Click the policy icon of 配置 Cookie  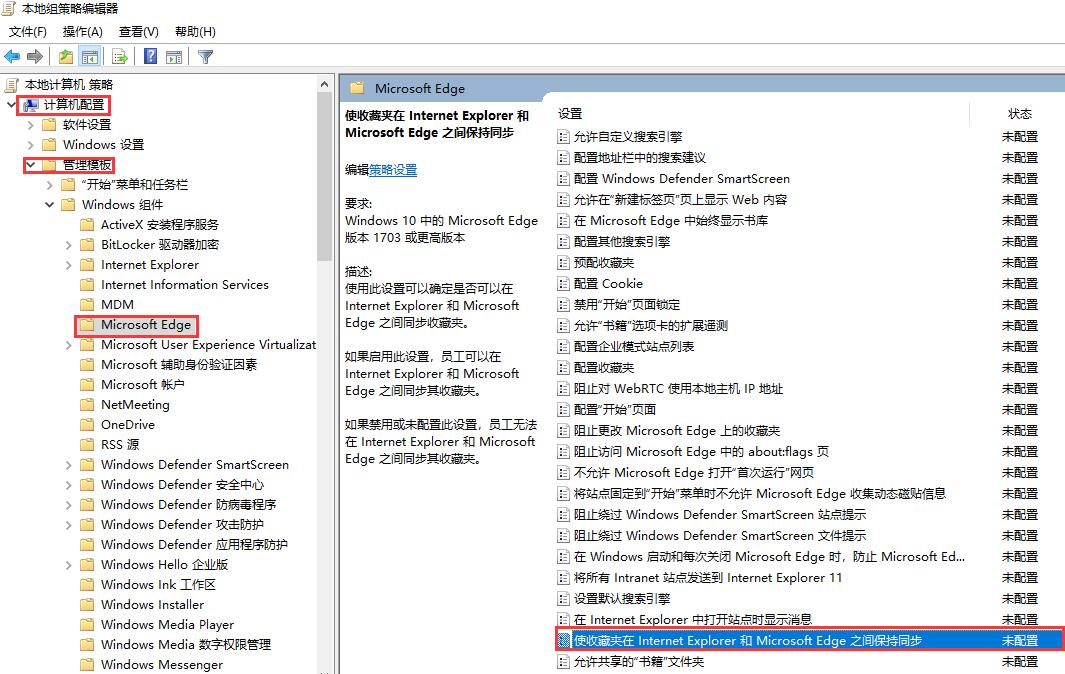pyautogui.click(x=563, y=284)
